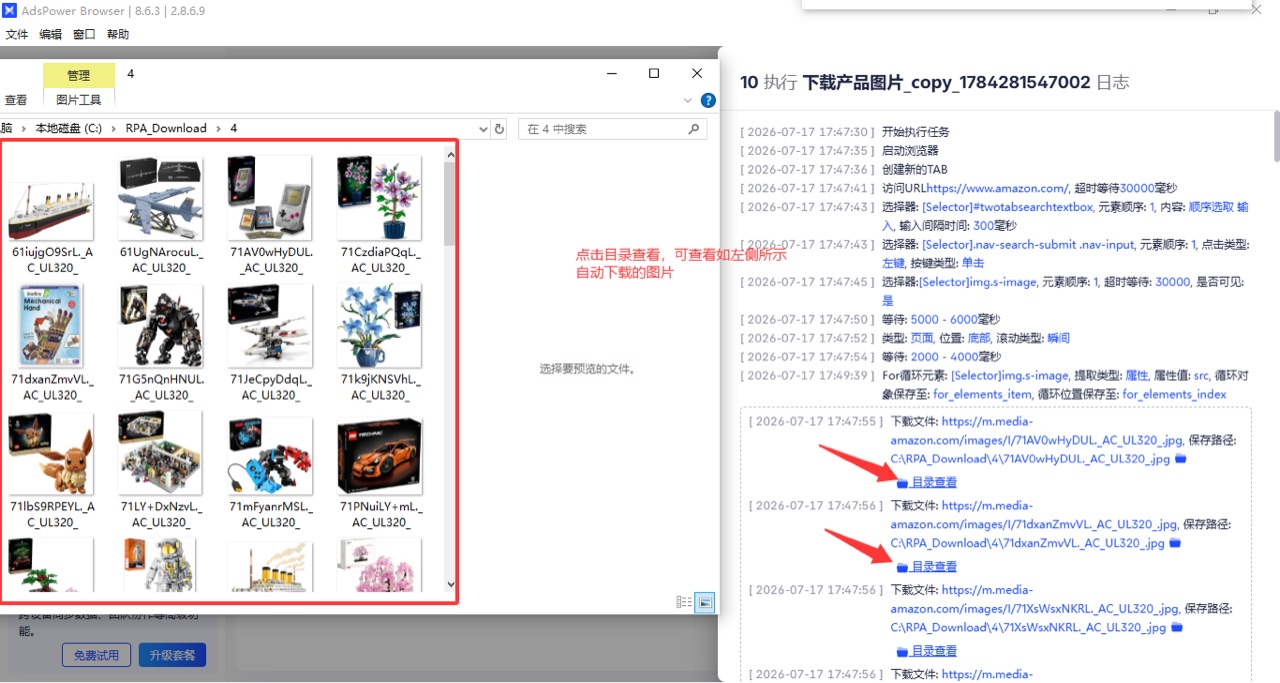Screen dimensions: 1280x683
Task: Open the 编辑 menu in AdsPower
Action: coord(50,34)
